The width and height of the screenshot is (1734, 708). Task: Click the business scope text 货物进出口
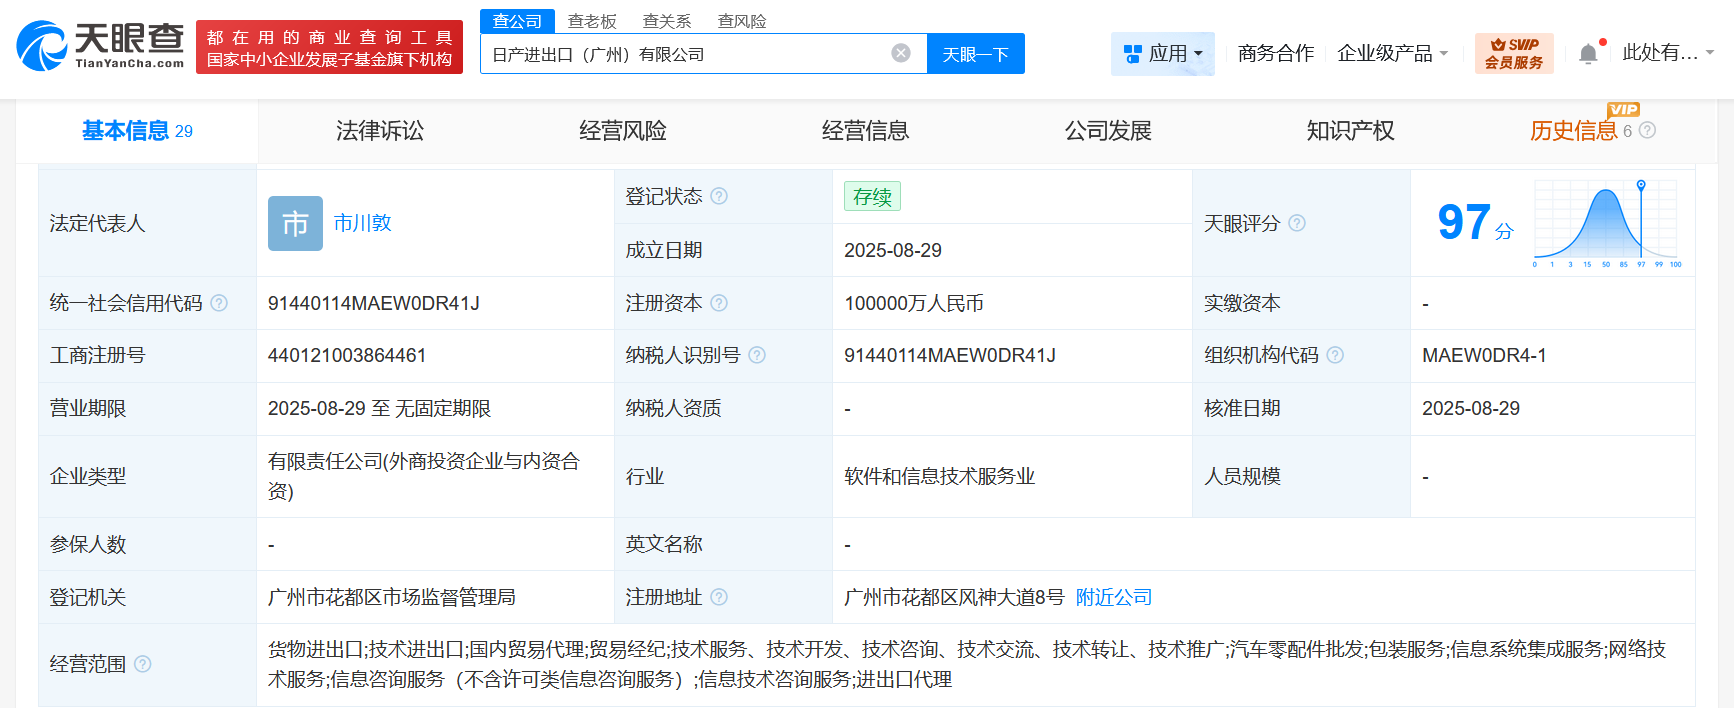(x=315, y=649)
